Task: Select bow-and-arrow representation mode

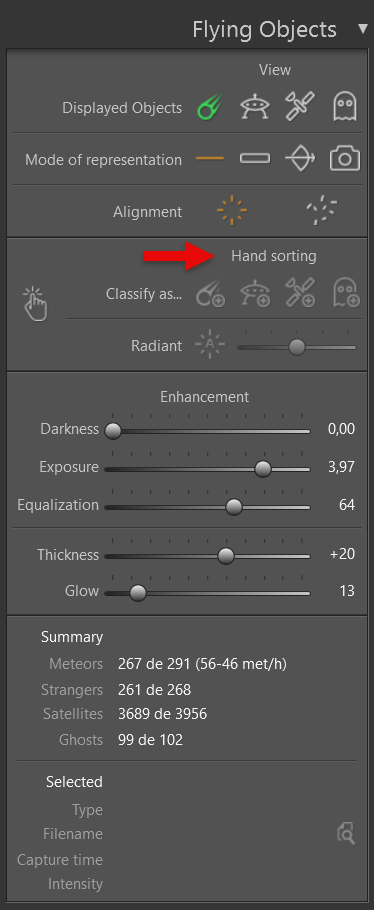Action: [300, 159]
